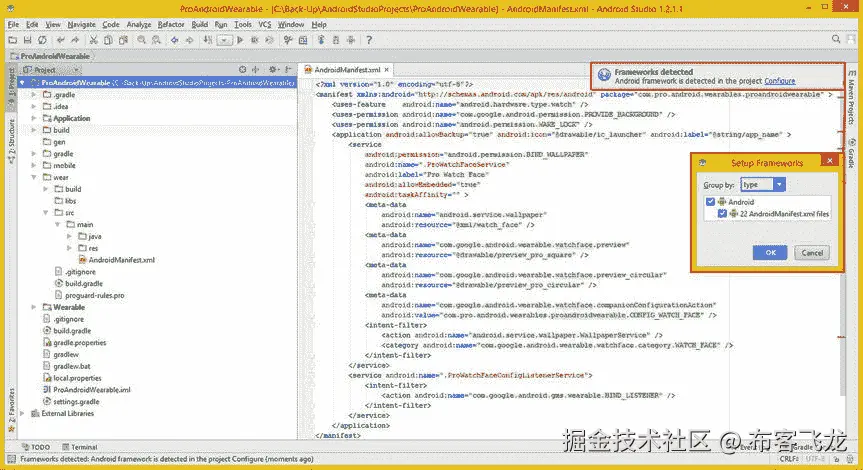Open the TODO tool window
The height and width of the screenshot is (470, 863).
coord(36,447)
